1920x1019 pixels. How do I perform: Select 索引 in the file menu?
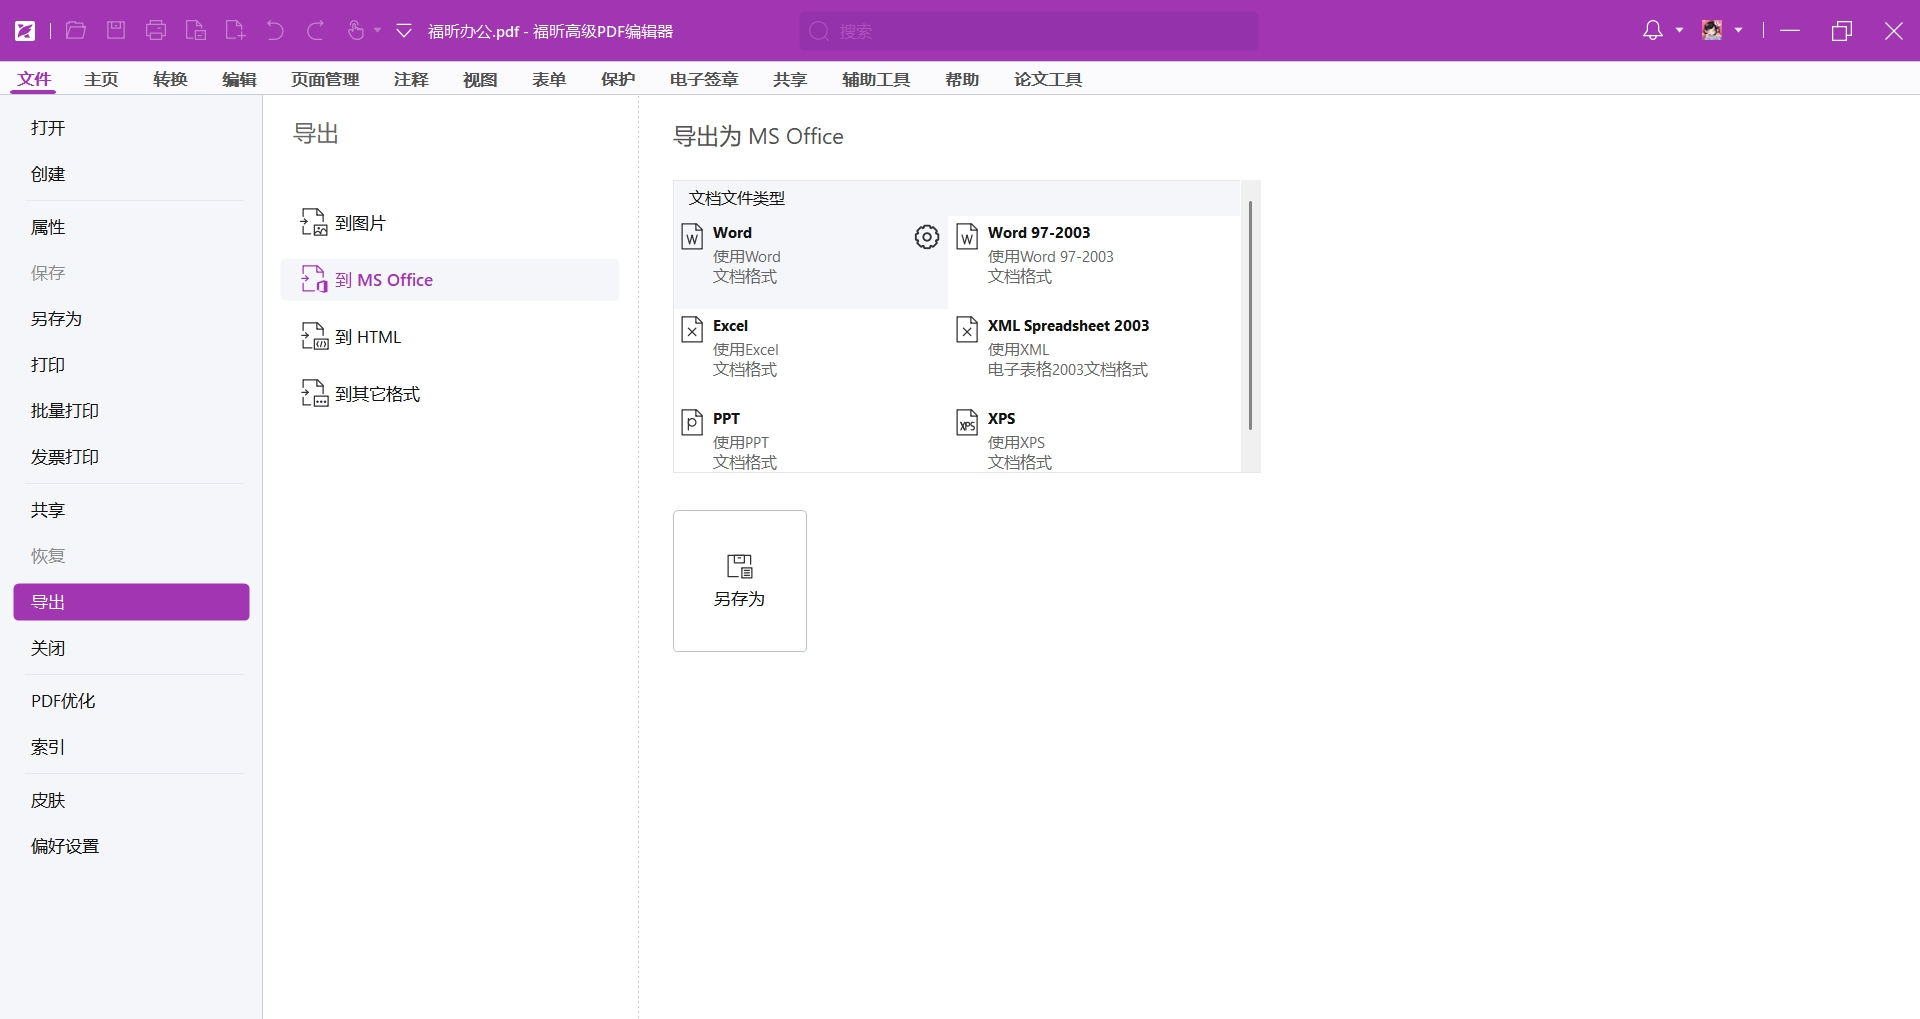(131, 747)
